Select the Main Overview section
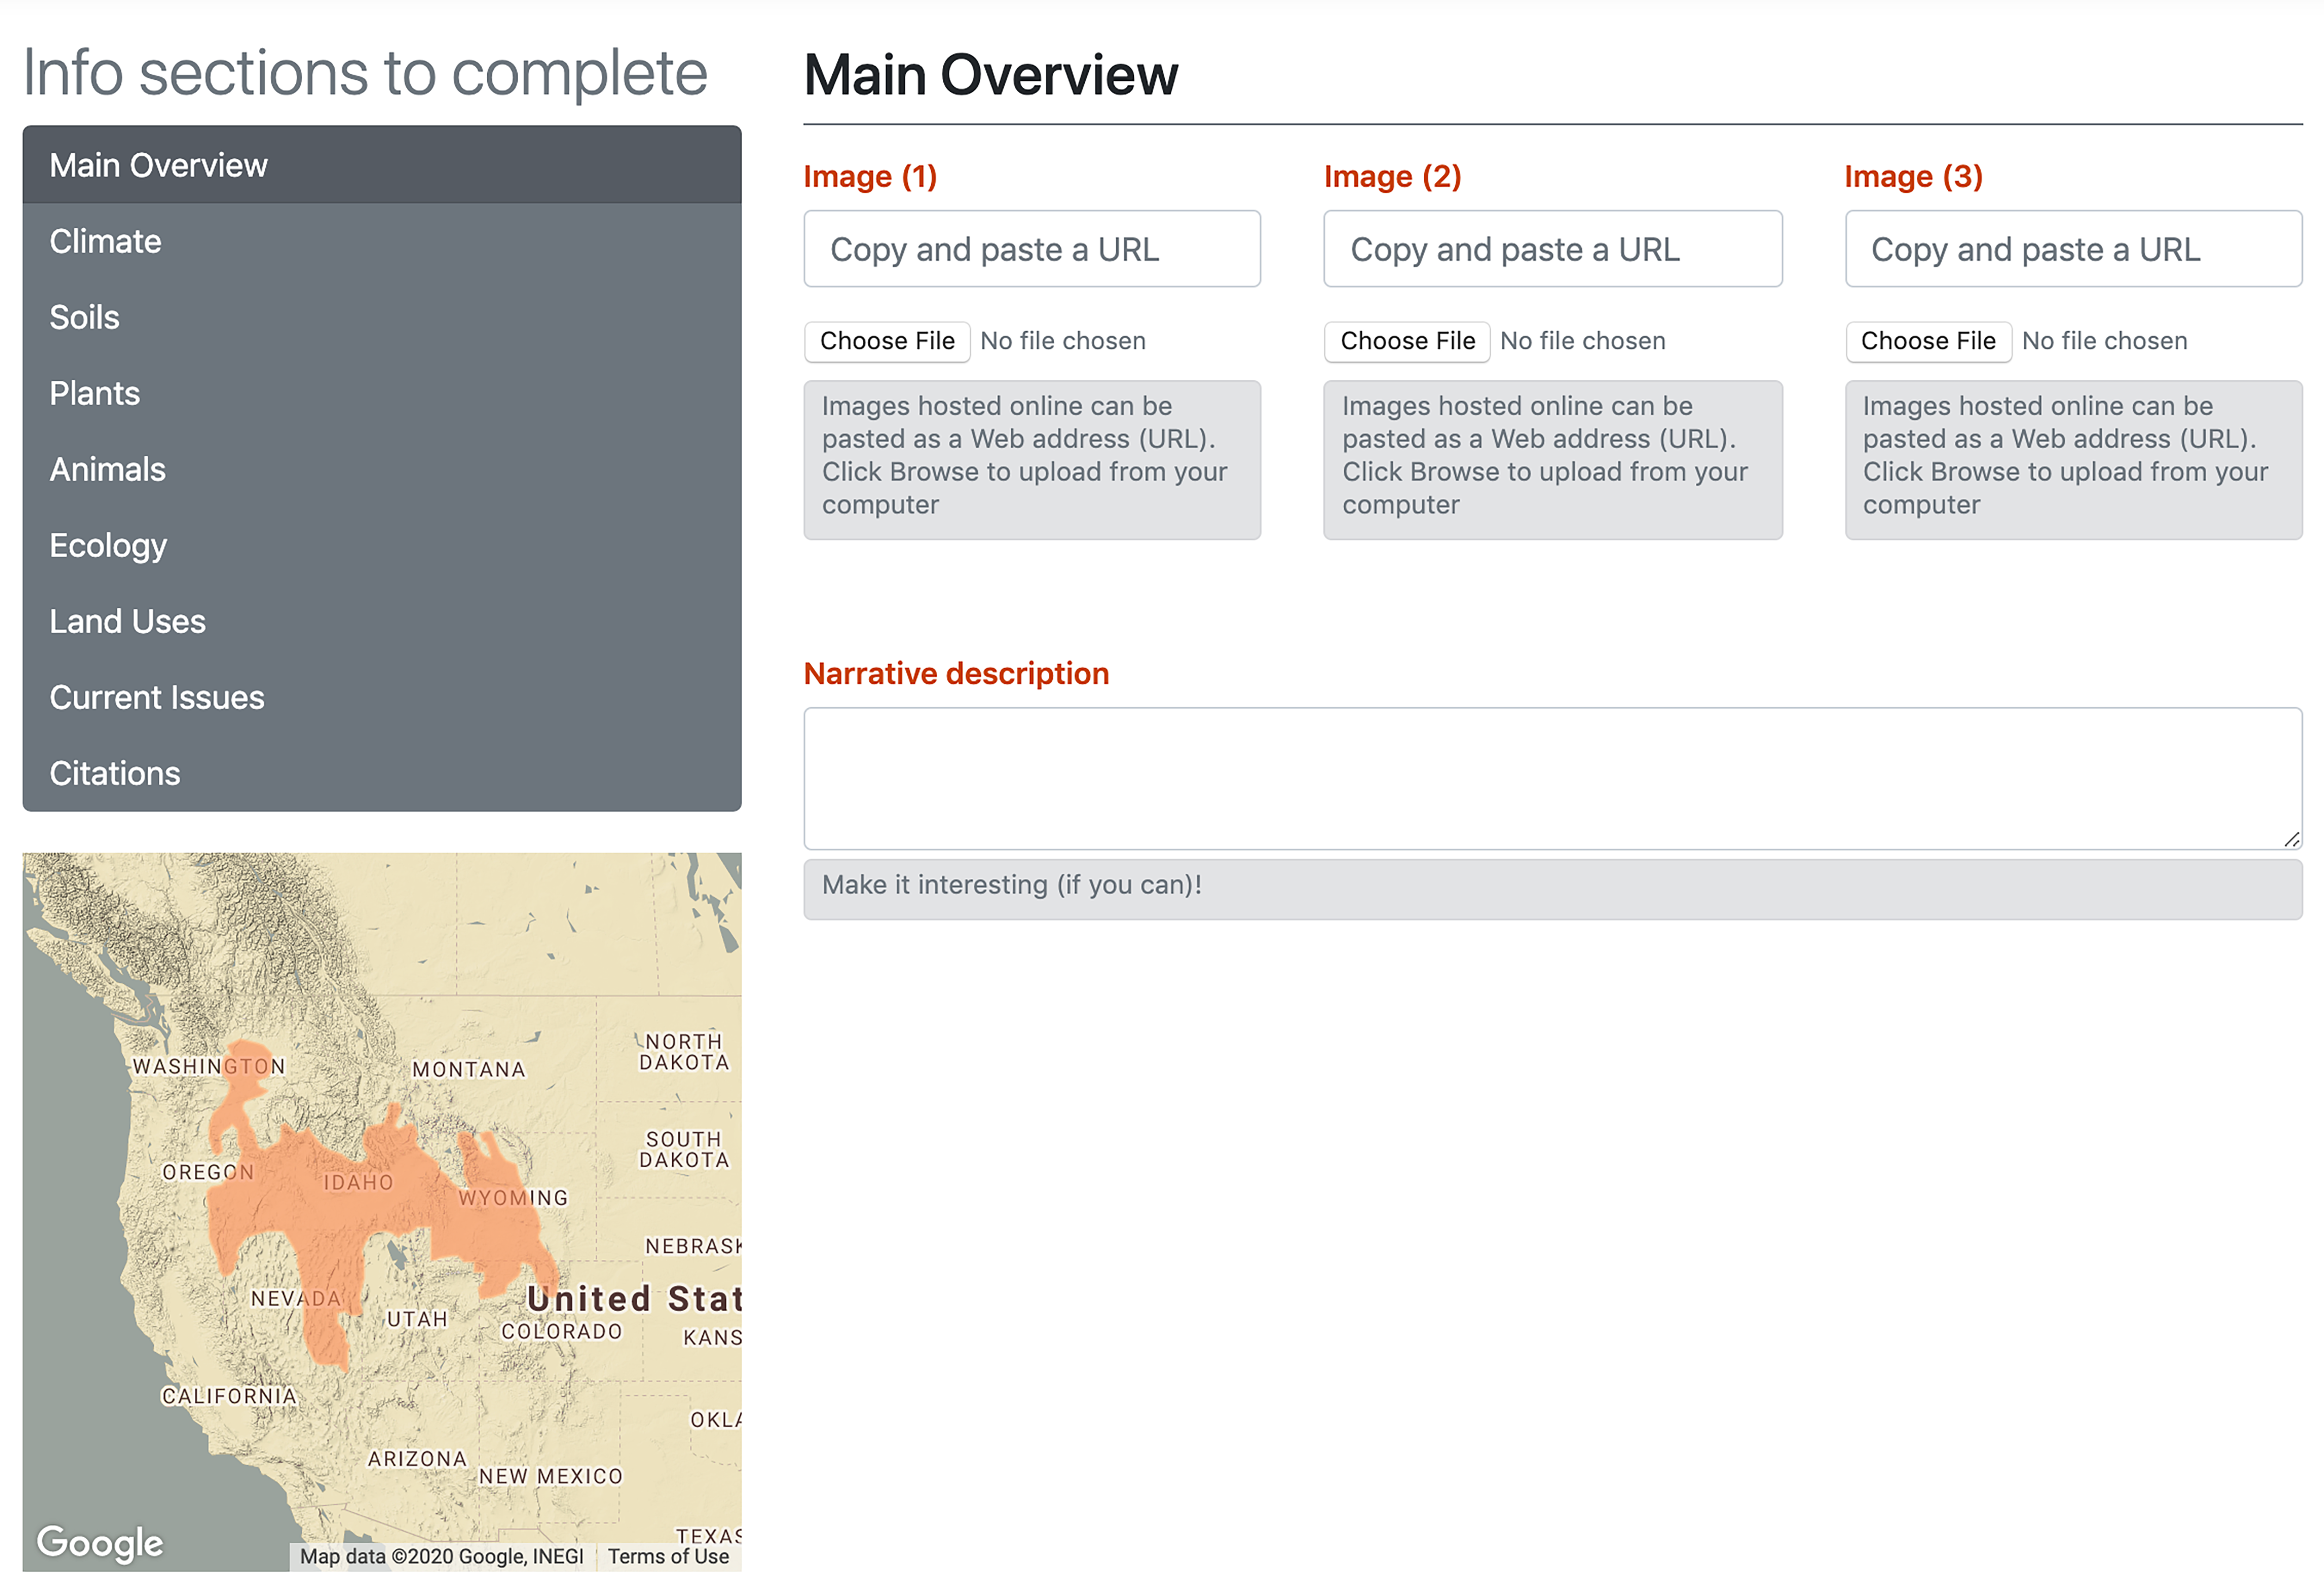Screen dimensions: 2324x1580 382,165
